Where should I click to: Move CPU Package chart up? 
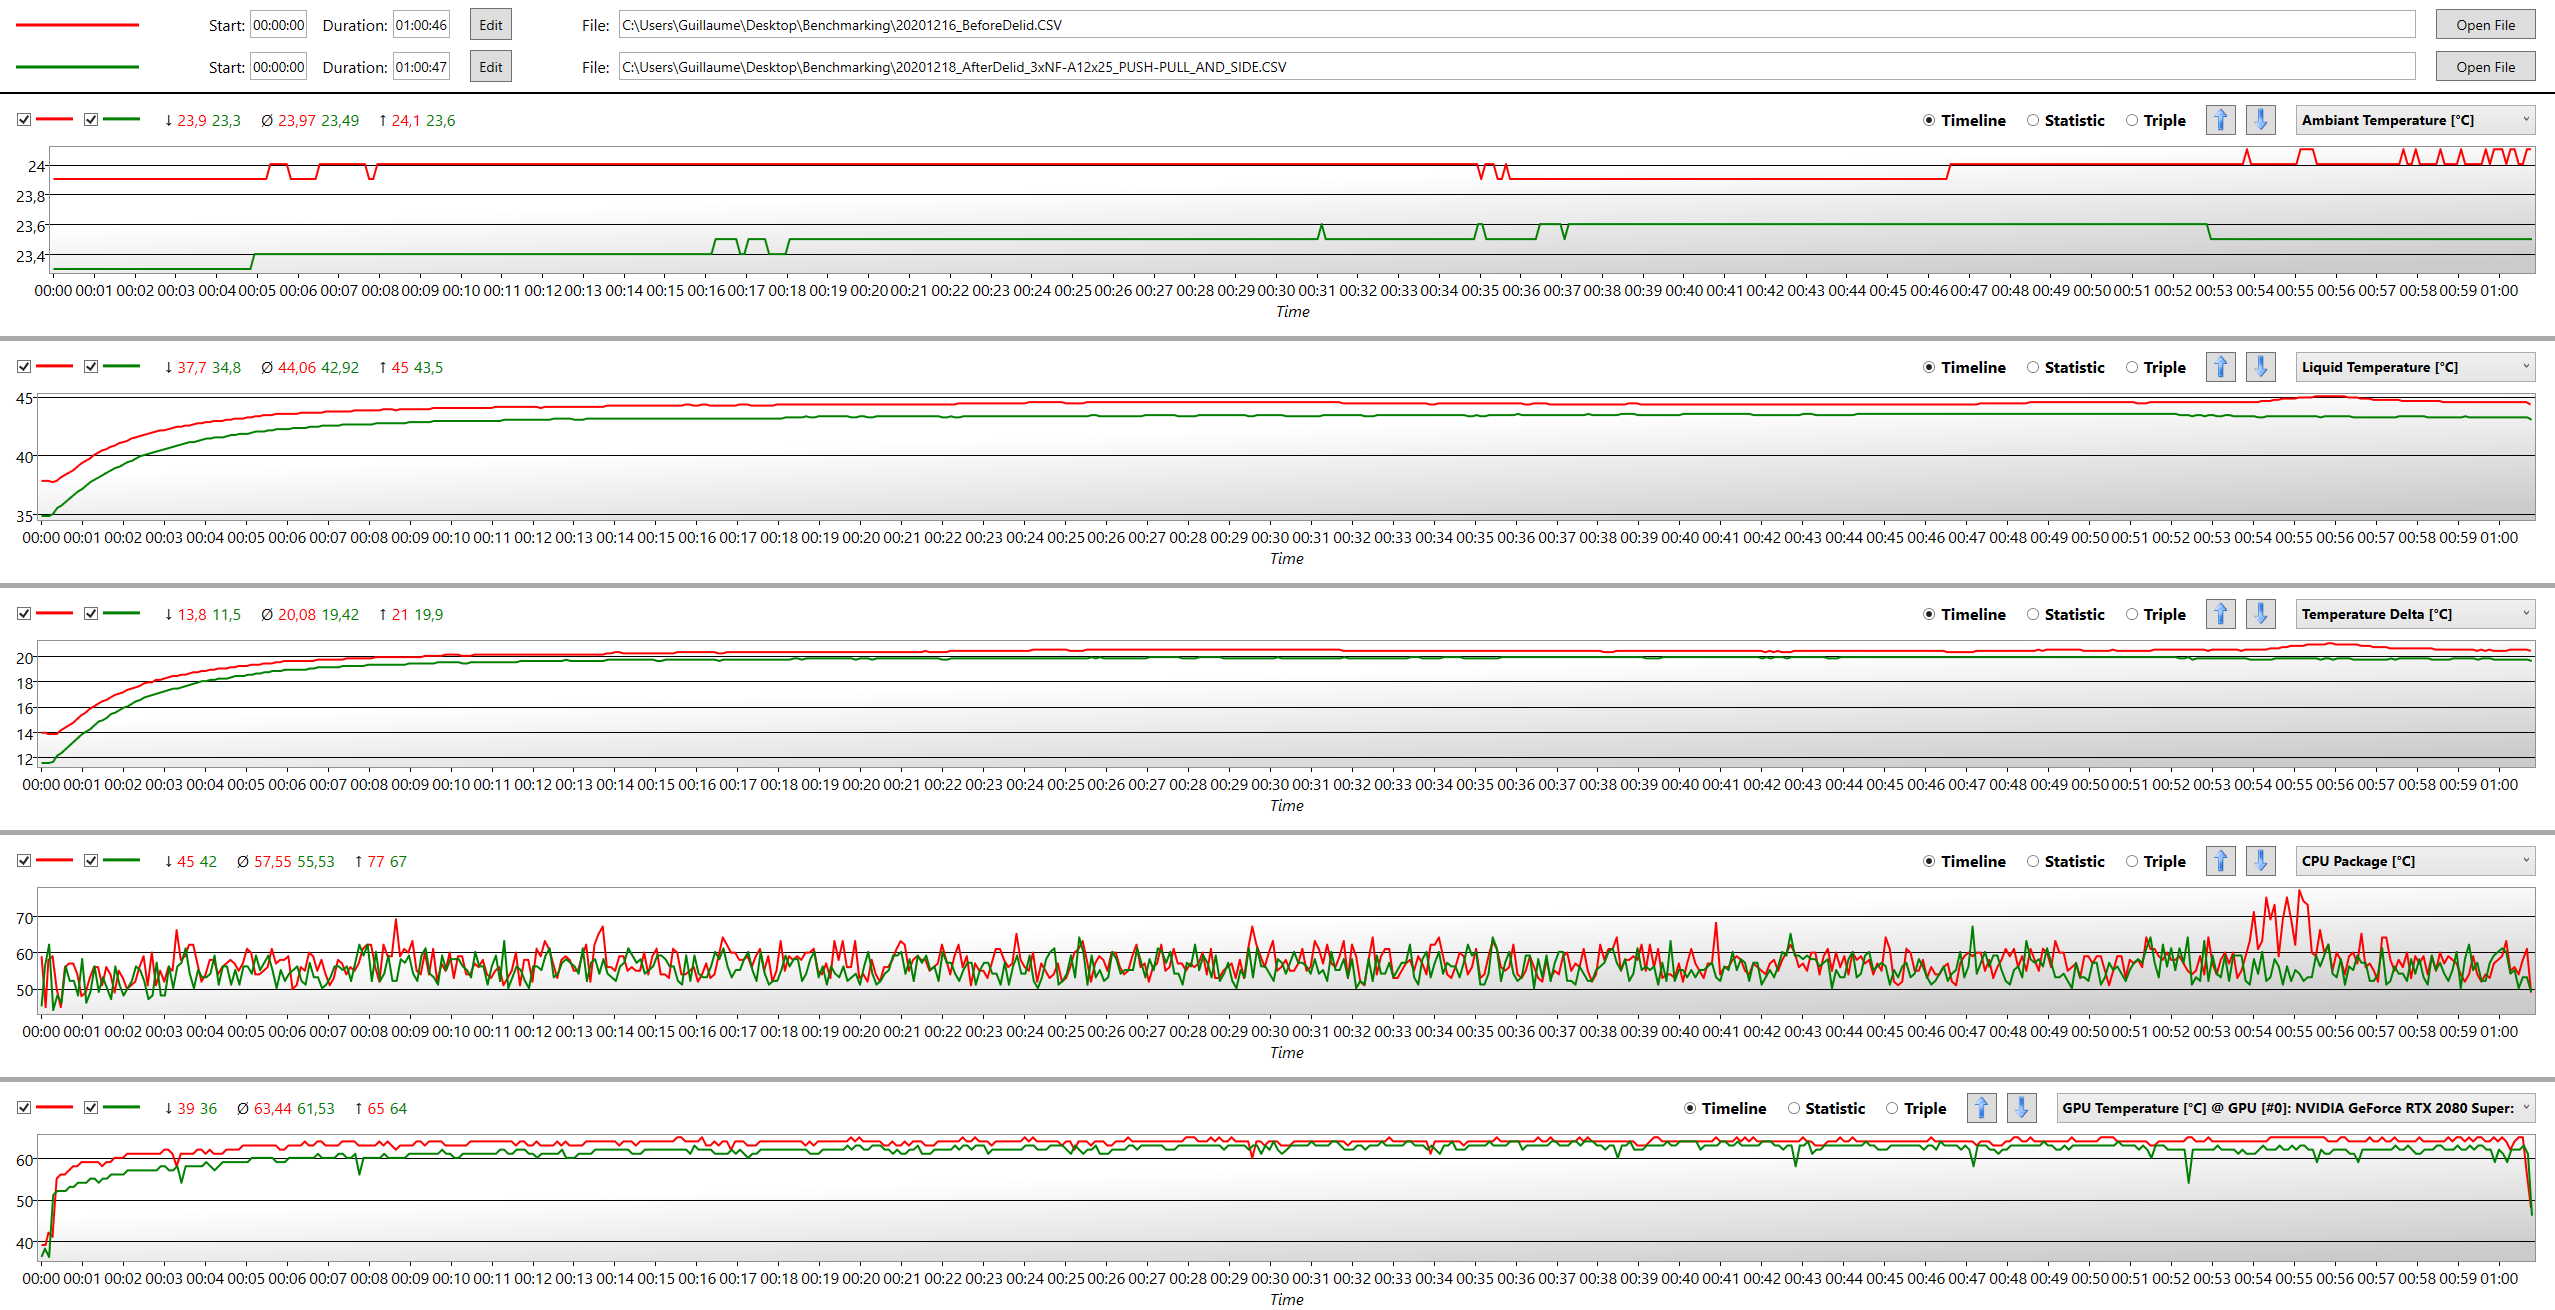click(2220, 861)
